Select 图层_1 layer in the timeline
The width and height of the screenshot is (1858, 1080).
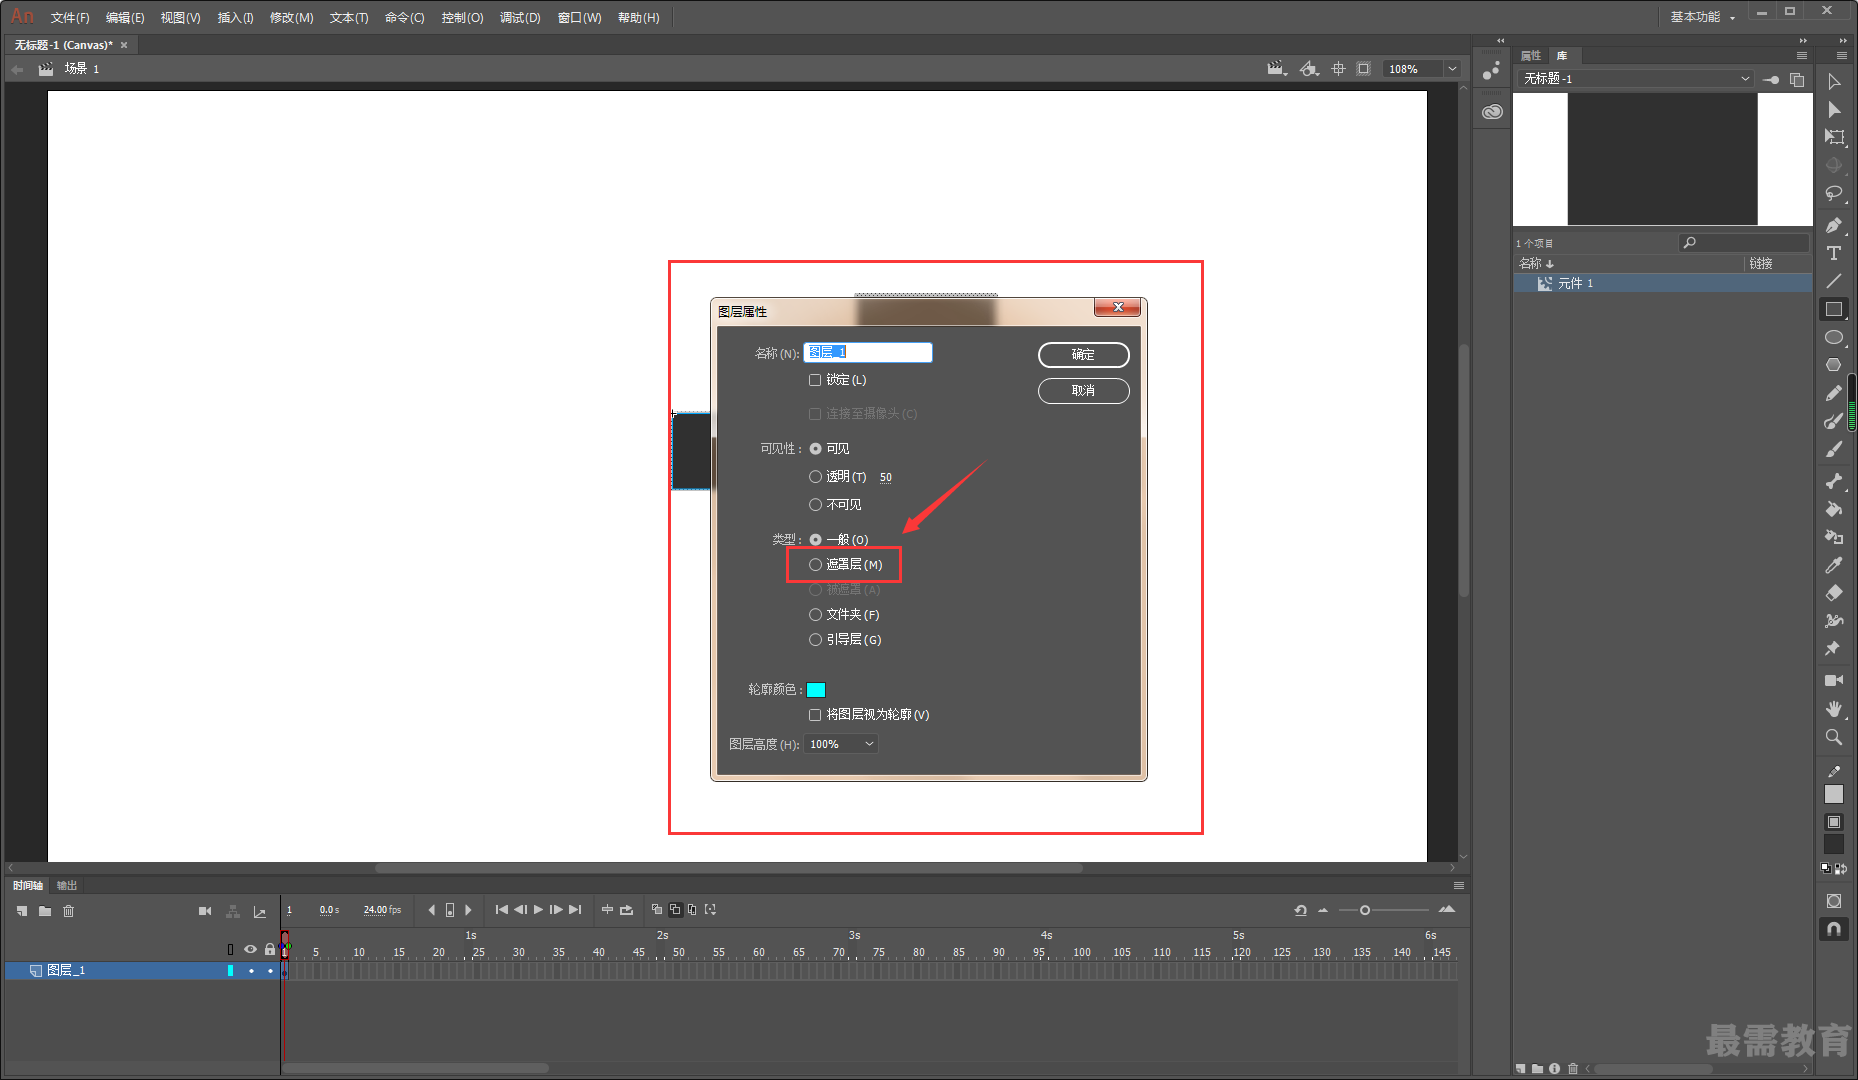pos(142,971)
